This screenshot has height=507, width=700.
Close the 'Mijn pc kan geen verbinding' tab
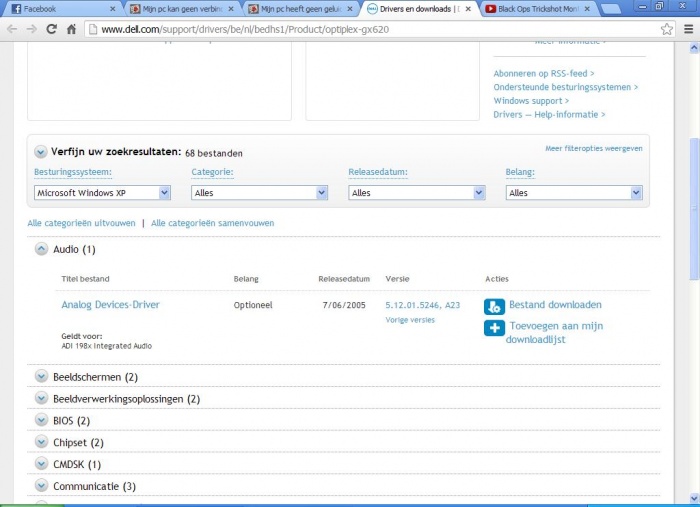[231, 8]
